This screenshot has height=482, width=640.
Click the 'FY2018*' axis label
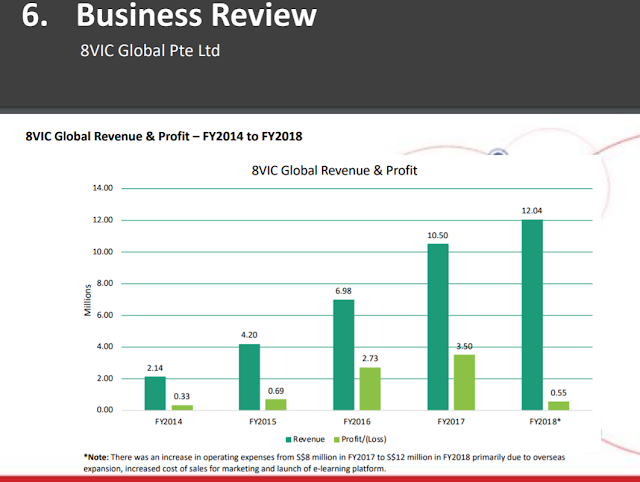[x=545, y=422]
